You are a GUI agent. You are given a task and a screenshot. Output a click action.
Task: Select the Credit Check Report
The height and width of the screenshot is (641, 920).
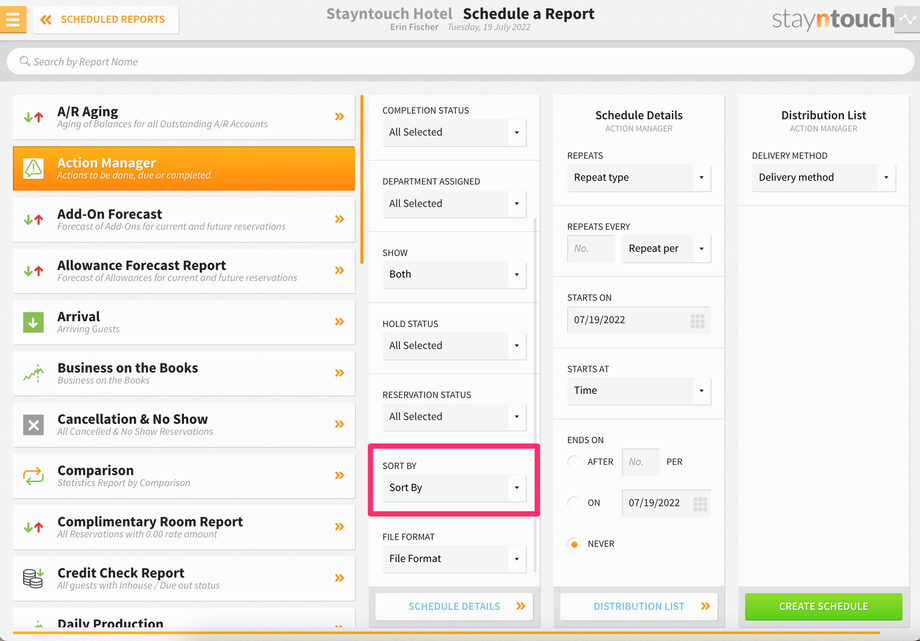(x=184, y=578)
